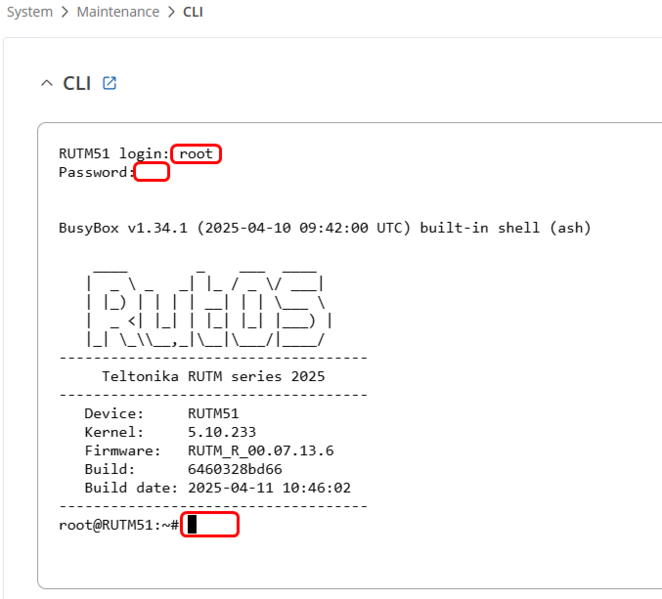Go to System breadcrumb
662x599 pixels.
[30, 12]
